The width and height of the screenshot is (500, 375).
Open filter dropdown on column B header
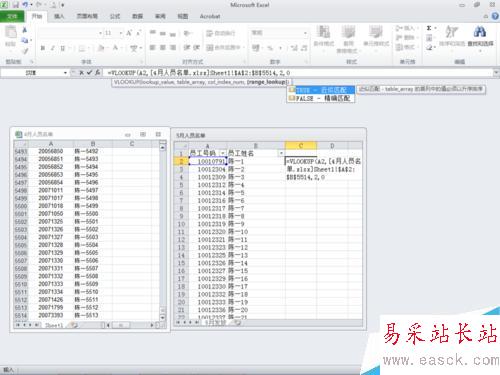click(281, 153)
